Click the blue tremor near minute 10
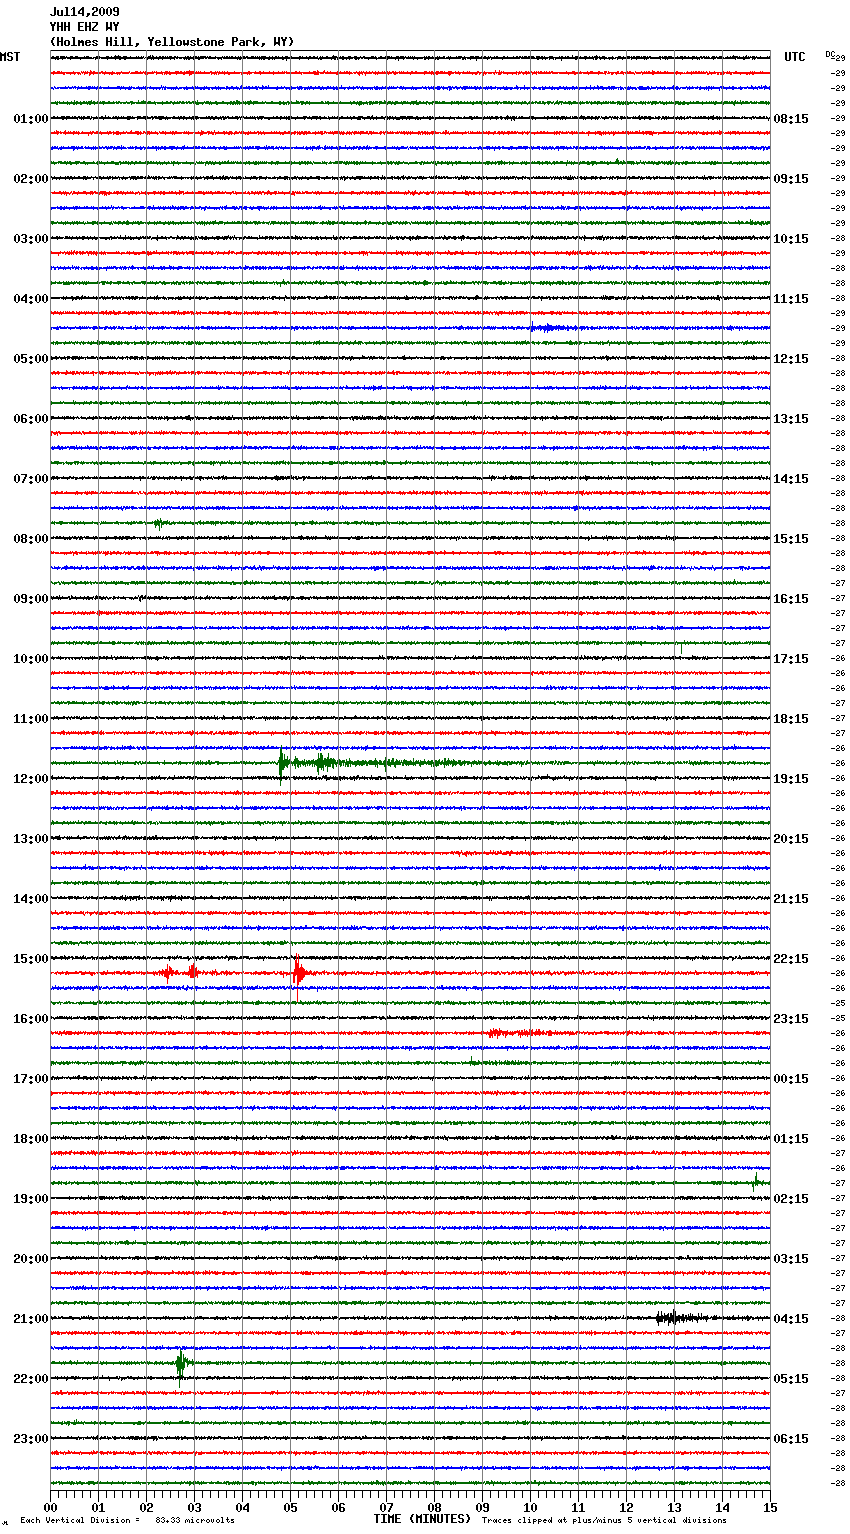The height and width of the screenshot is (1534, 850). (x=553, y=328)
